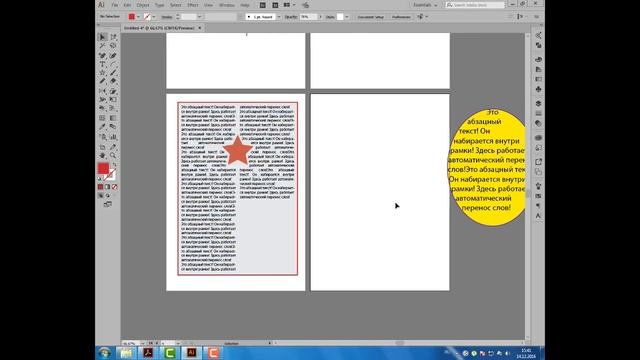Toggle Draw Normal drawing mode
Viewport: 640px width, 360px height.
tap(100, 196)
